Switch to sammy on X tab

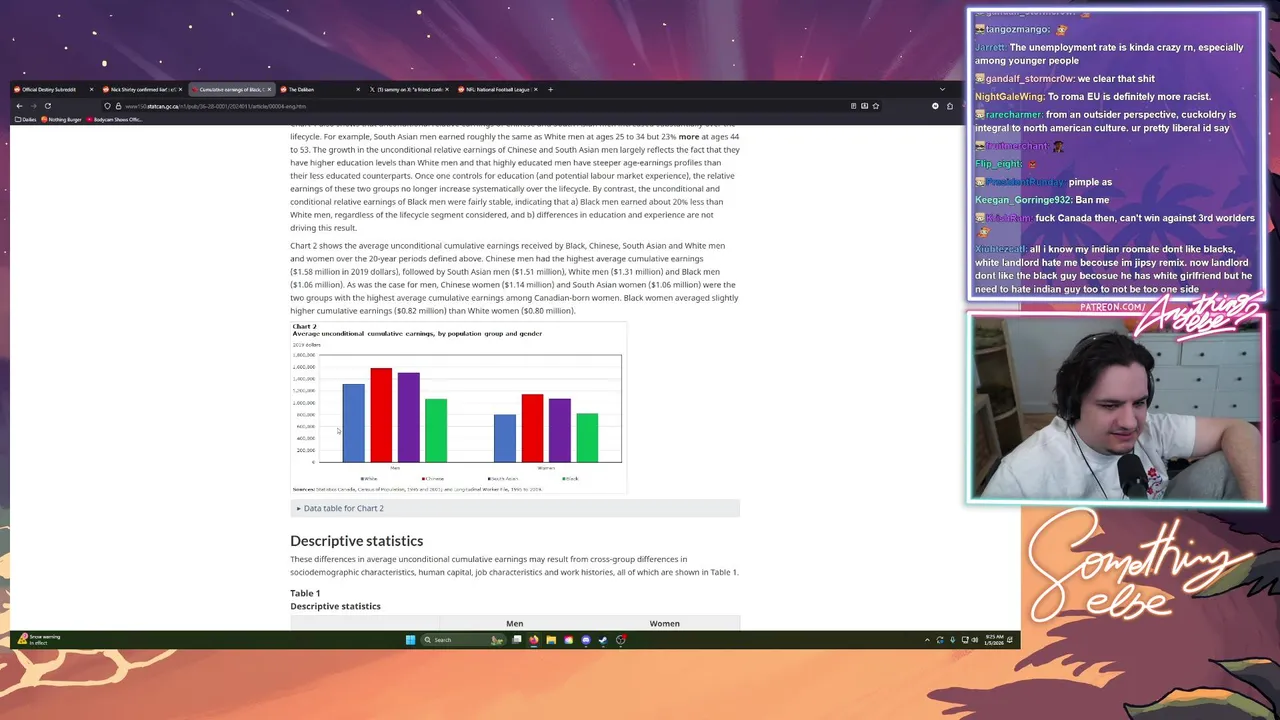pyautogui.click(x=410, y=89)
